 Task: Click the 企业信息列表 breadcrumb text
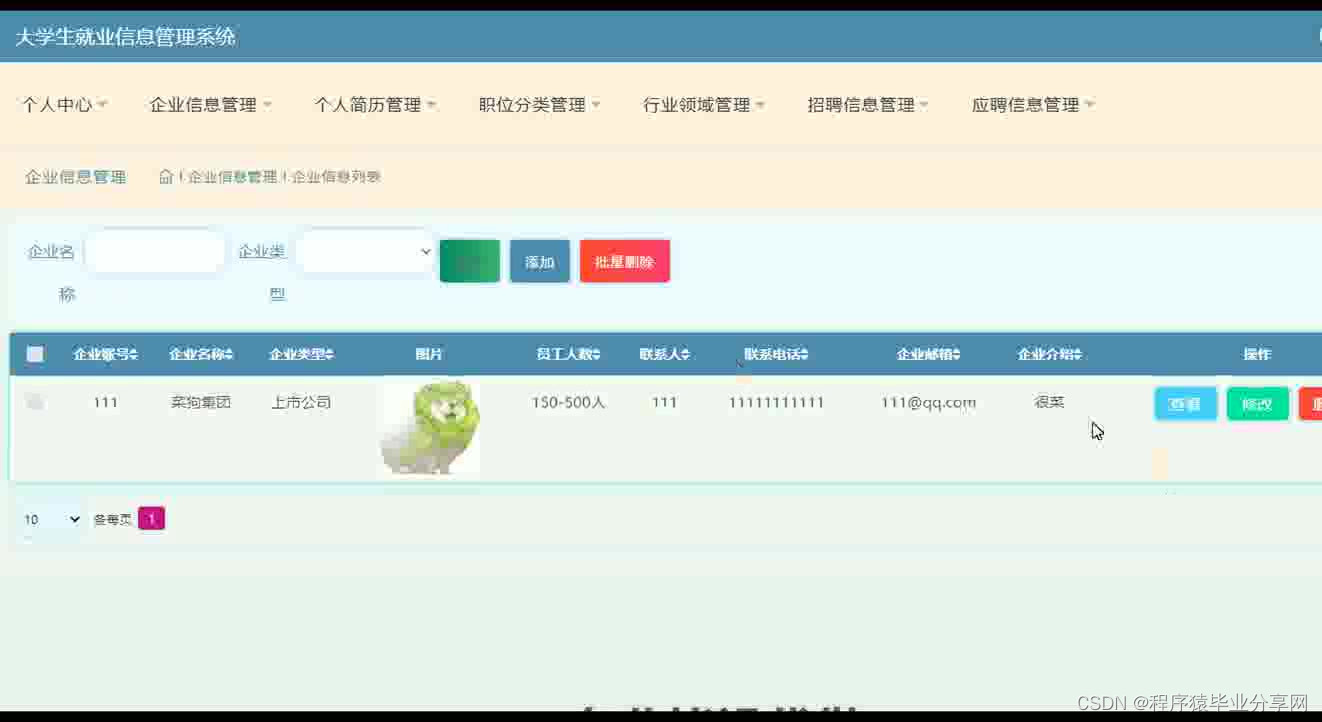[x=336, y=177]
